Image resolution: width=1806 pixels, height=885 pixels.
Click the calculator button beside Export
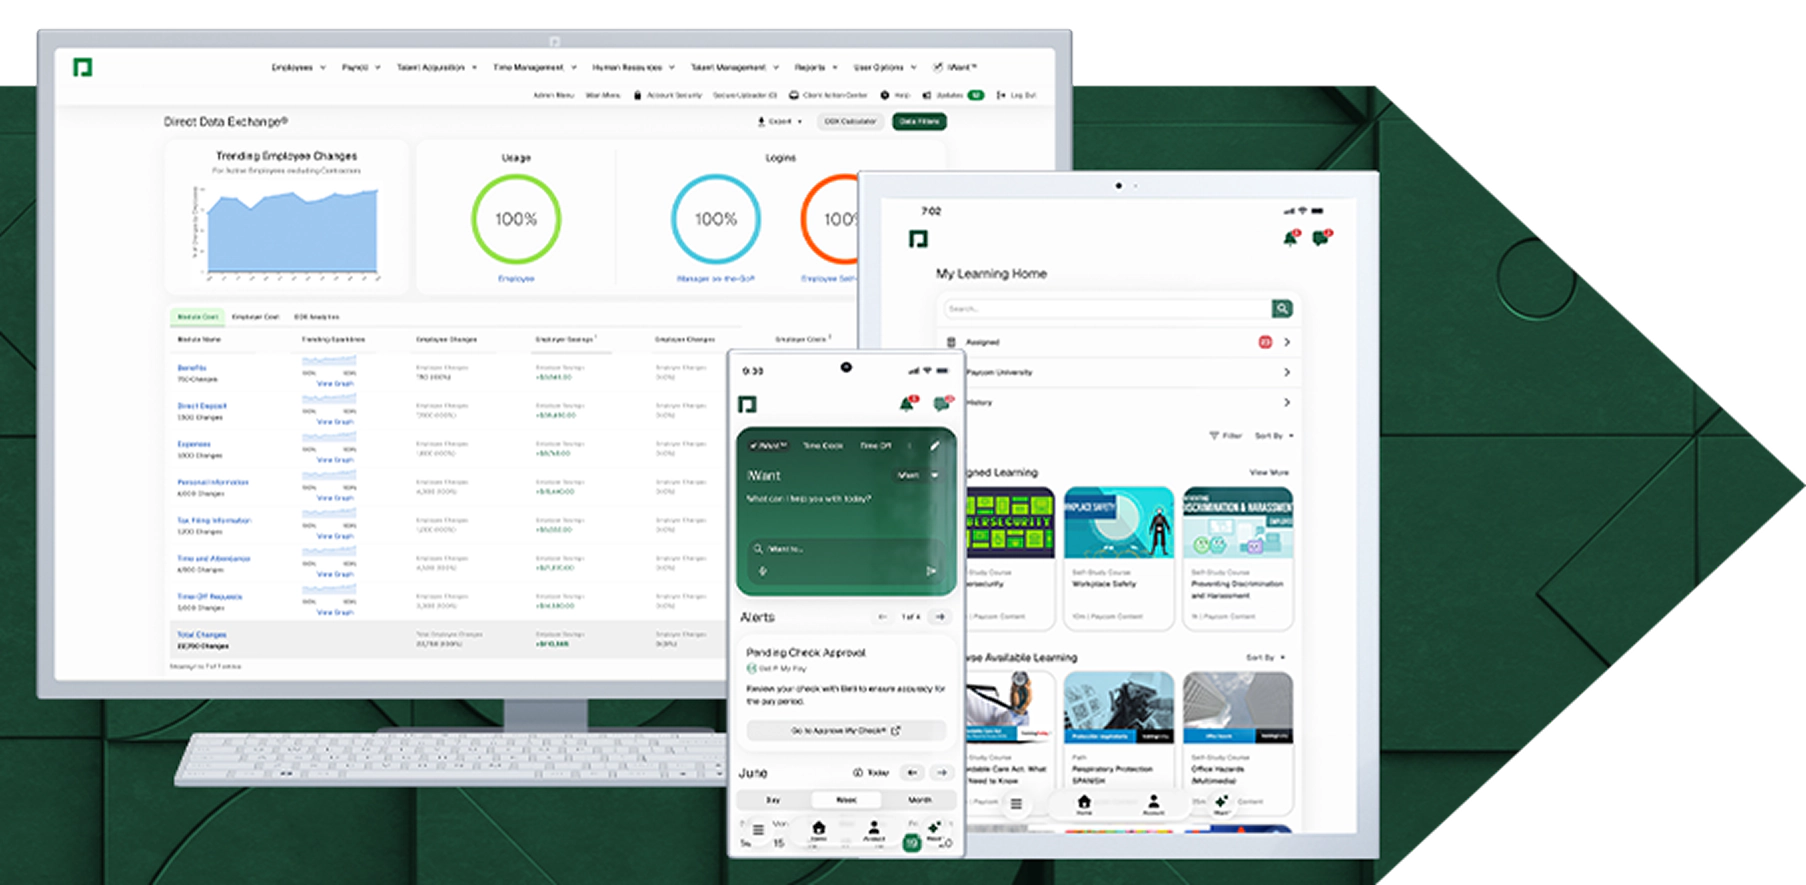(850, 122)
